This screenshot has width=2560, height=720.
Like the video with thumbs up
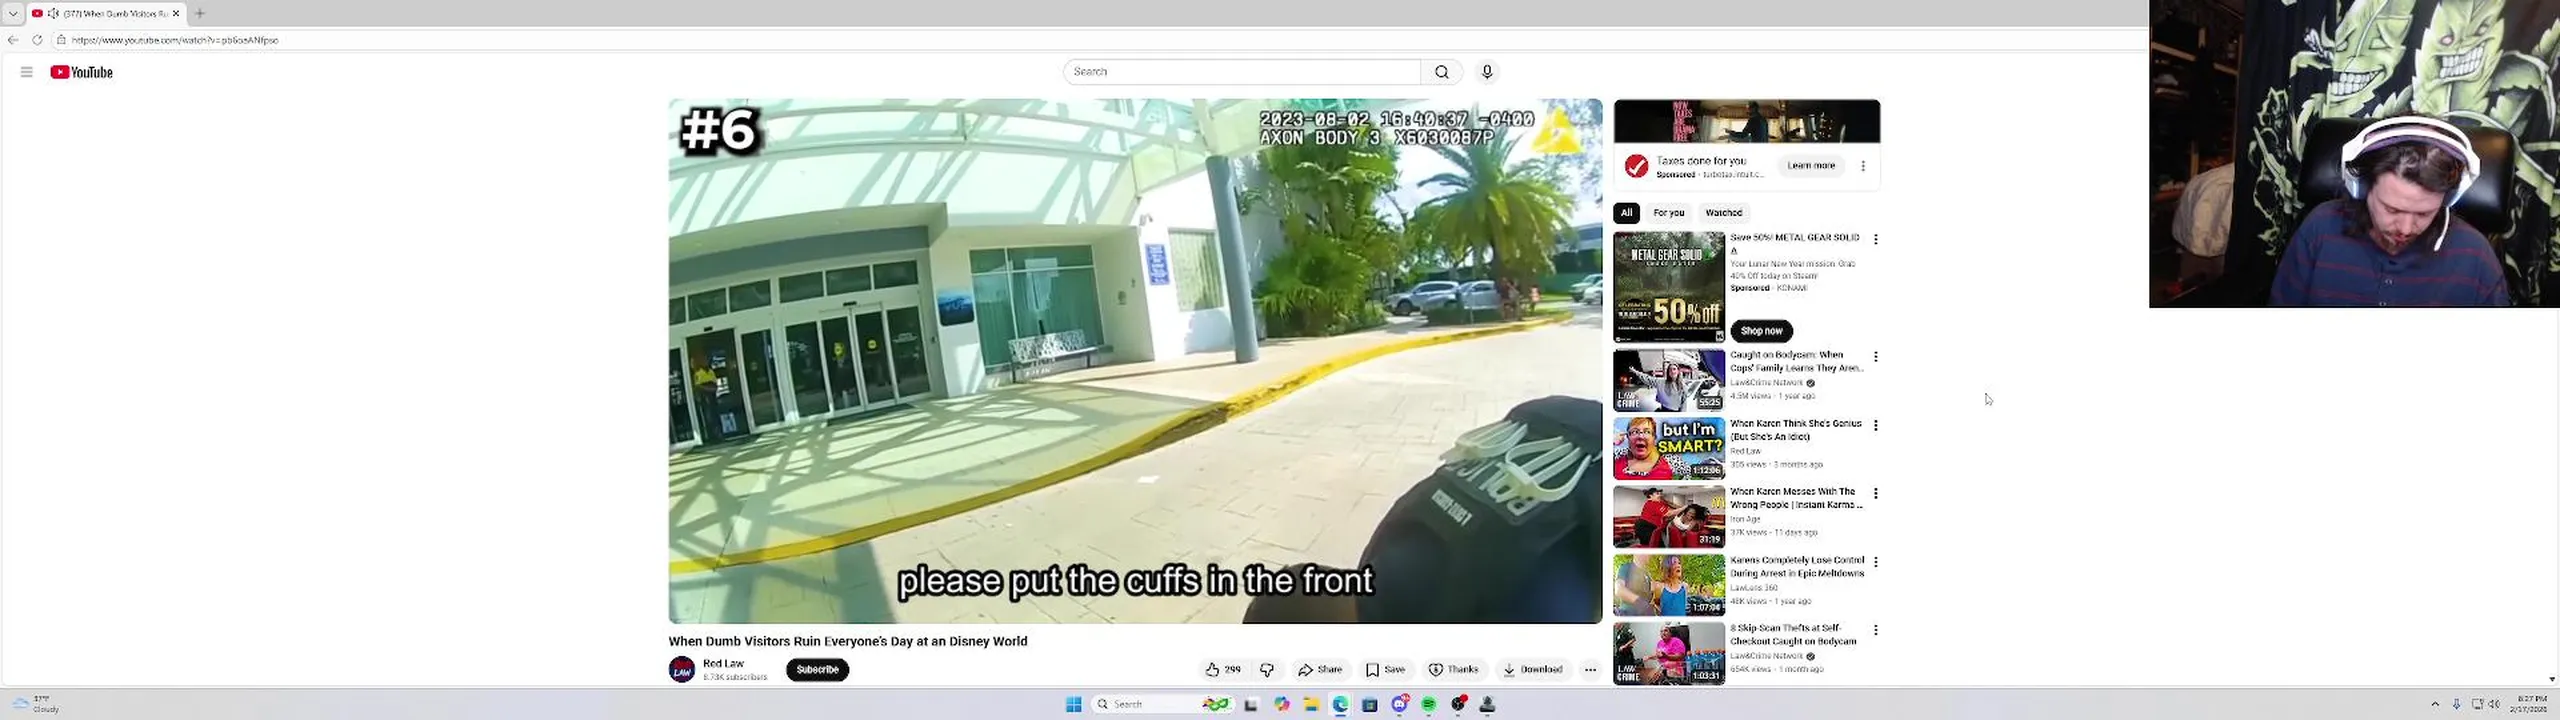click(1222, 670)
